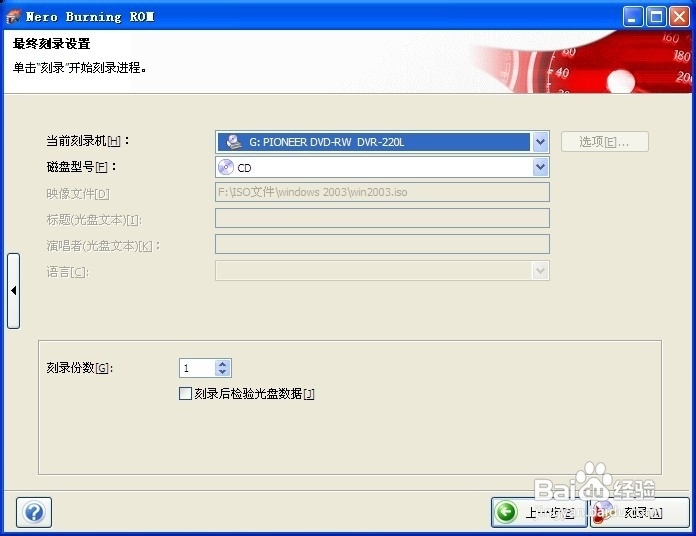Maximize the Nero Burning ROM window
Viewport: 696px width, 536px height.
point(656,17)
